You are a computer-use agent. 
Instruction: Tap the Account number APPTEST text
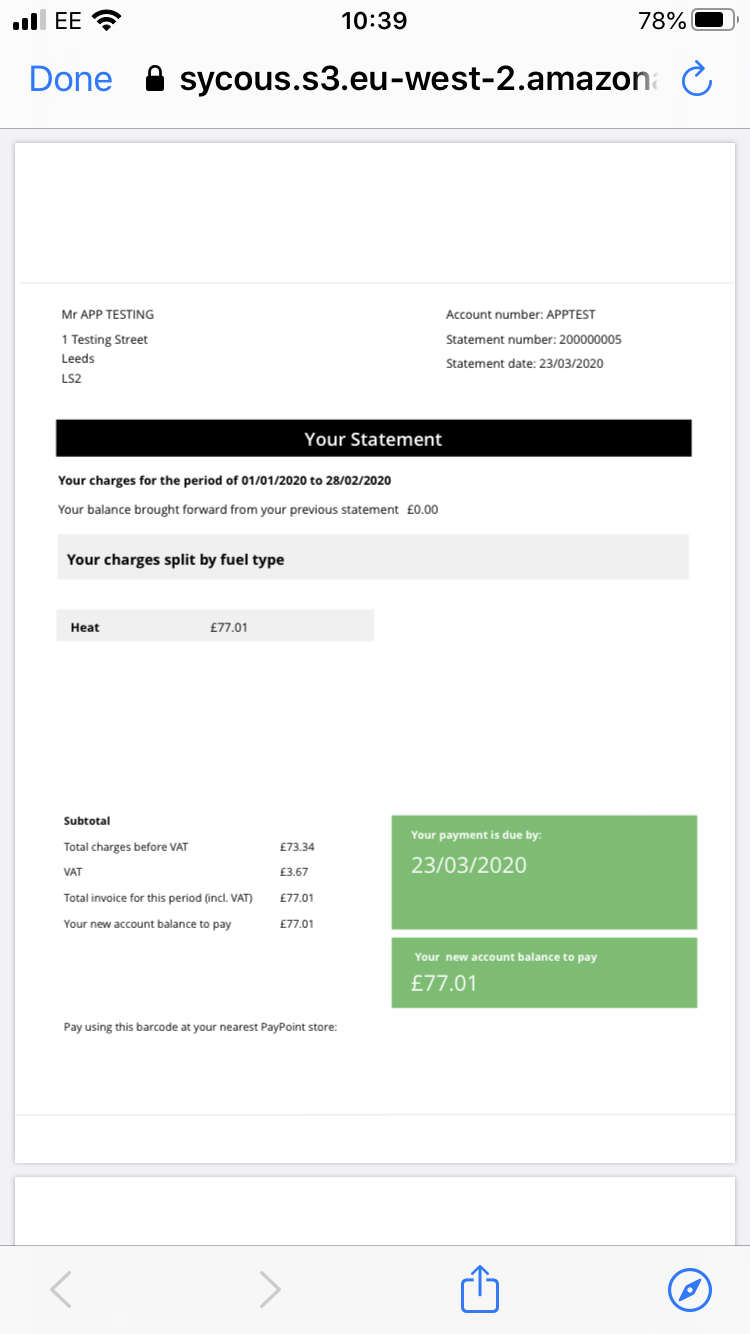pyautogui.click(x=521, y=315)
